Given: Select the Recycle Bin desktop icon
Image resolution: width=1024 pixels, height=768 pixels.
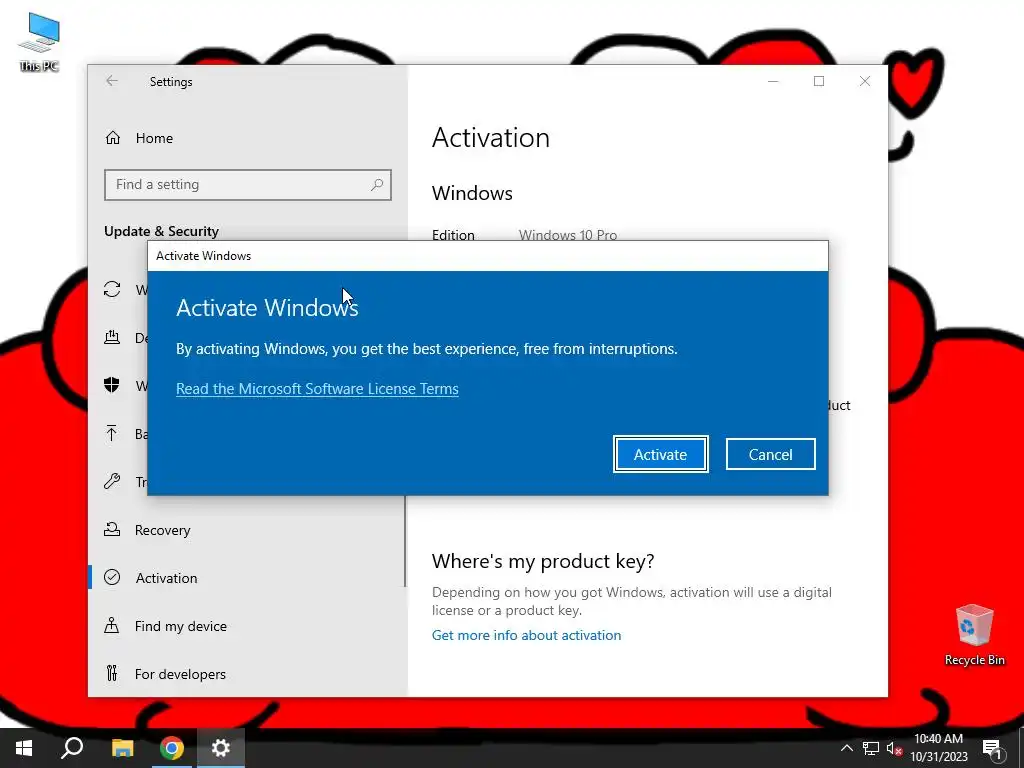Looking at the screenshot, I should tap(974, 635).
